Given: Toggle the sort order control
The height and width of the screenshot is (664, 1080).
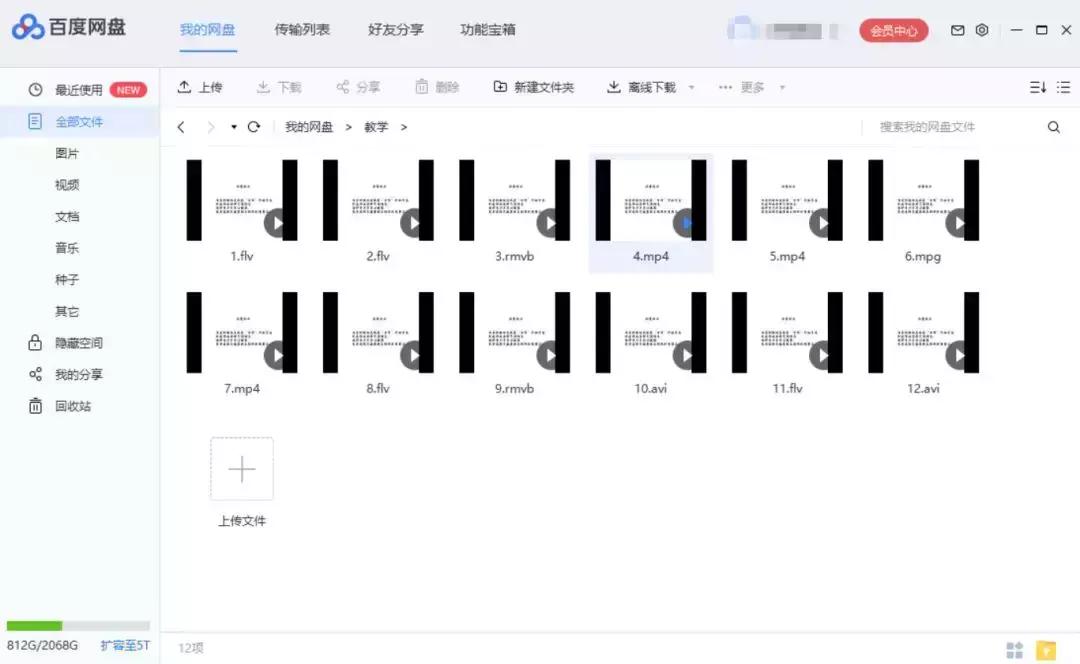Looking at the screenshot, I should pos(1038,87).
